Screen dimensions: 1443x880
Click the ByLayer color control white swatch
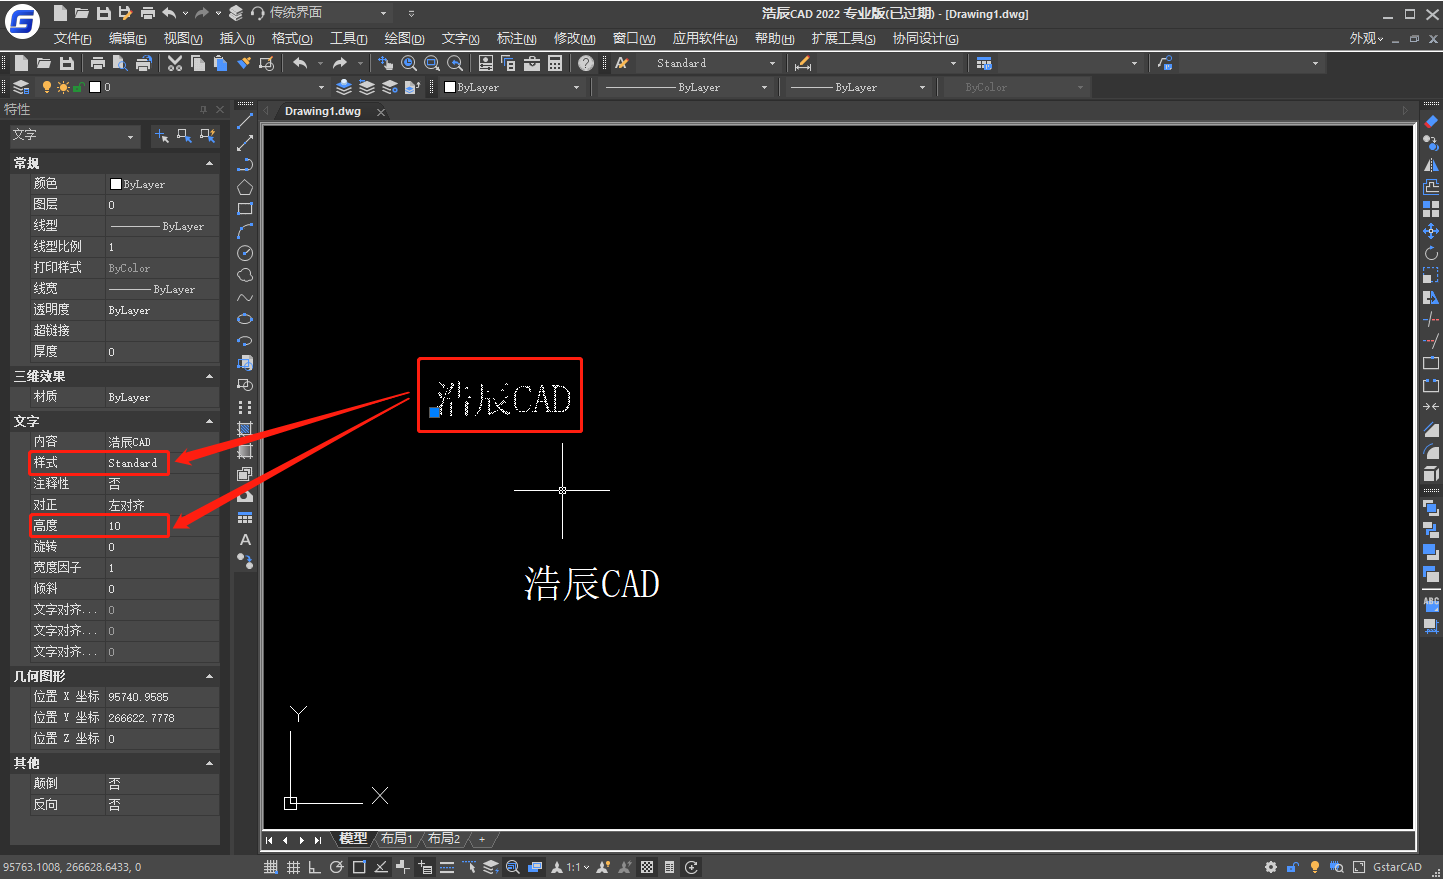(450, 87)
